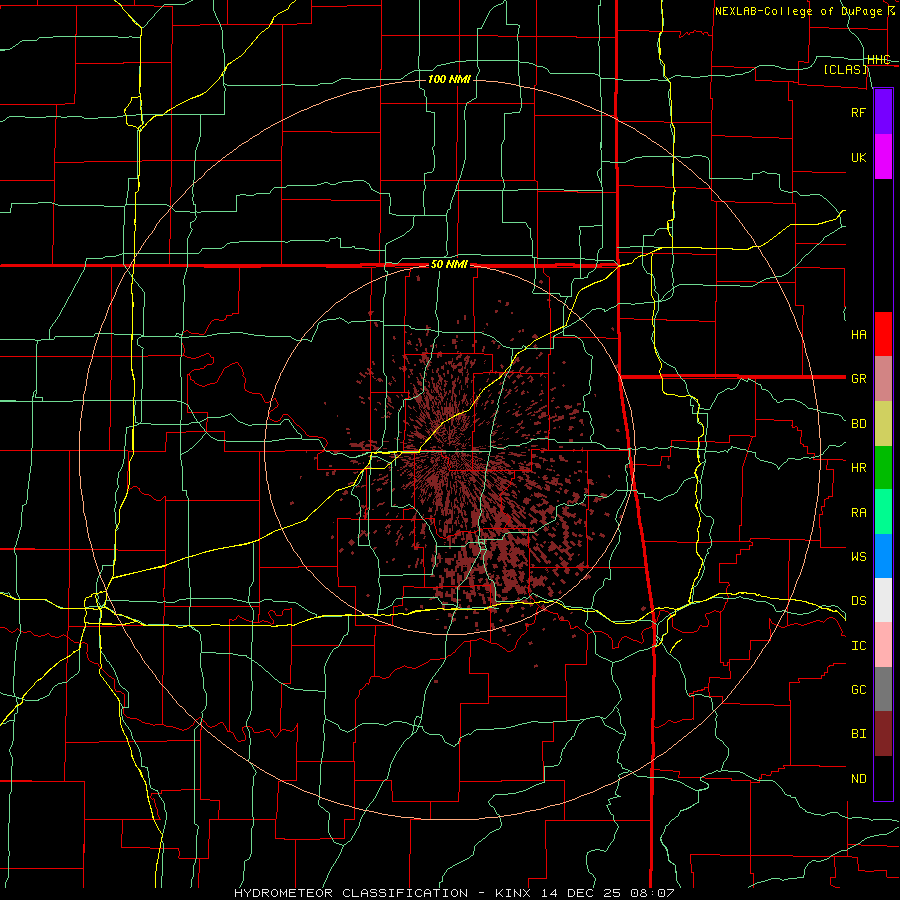Click the GR legend label
Screen dimensions: 900x900
coord(858,379)
